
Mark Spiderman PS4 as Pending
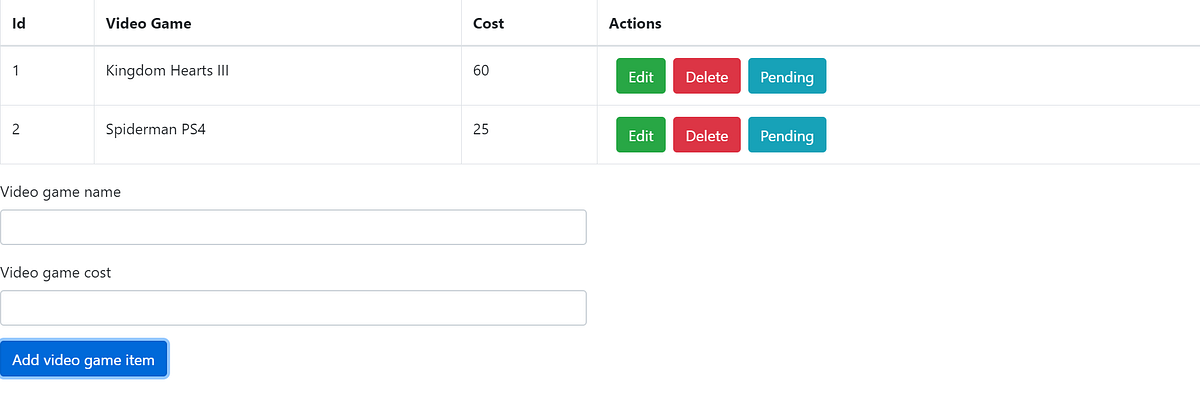point(787,136)
